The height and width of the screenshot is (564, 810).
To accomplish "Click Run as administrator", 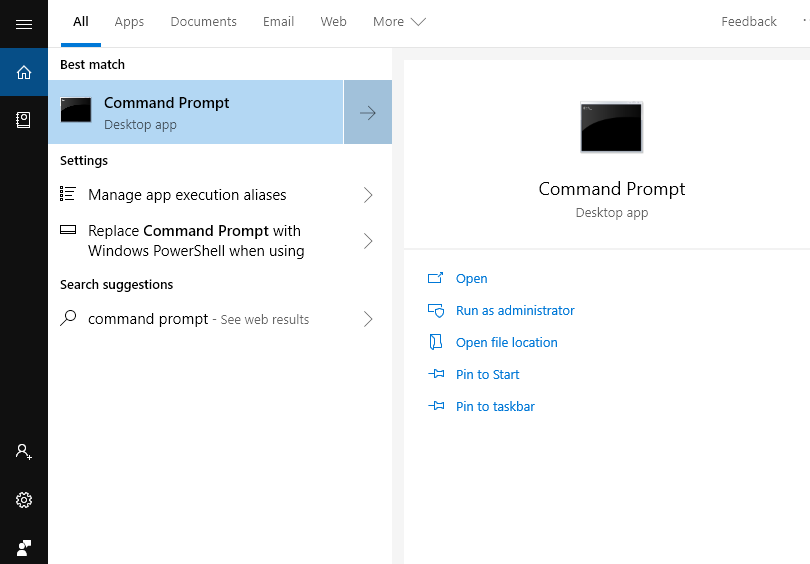I will 515,311.
